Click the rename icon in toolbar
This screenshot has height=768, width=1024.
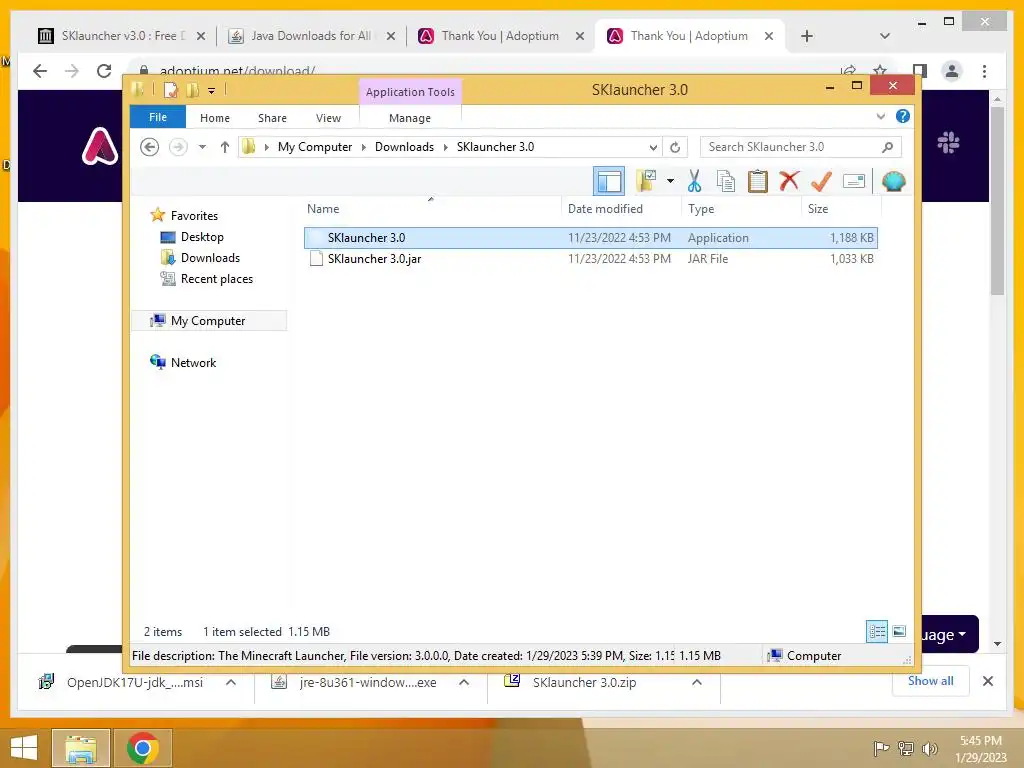pyautogui.click(x=854, y=181)
